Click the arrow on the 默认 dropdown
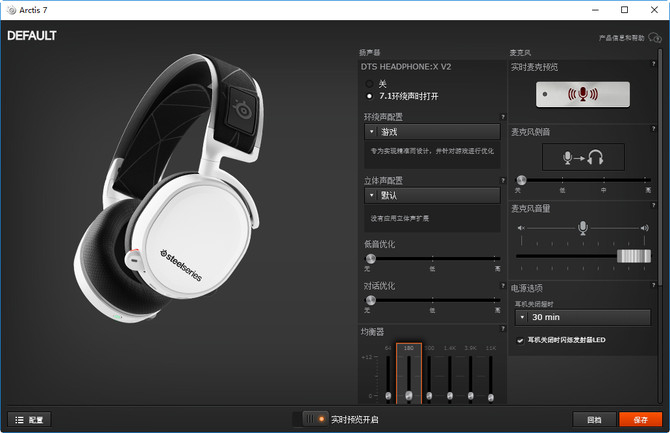 coord(371,195)
